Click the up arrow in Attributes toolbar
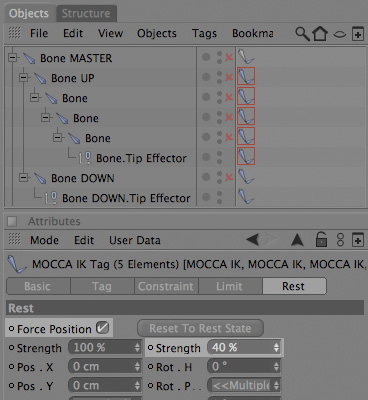This screenshot has height=400, width=368. click(x=297, y=239)
